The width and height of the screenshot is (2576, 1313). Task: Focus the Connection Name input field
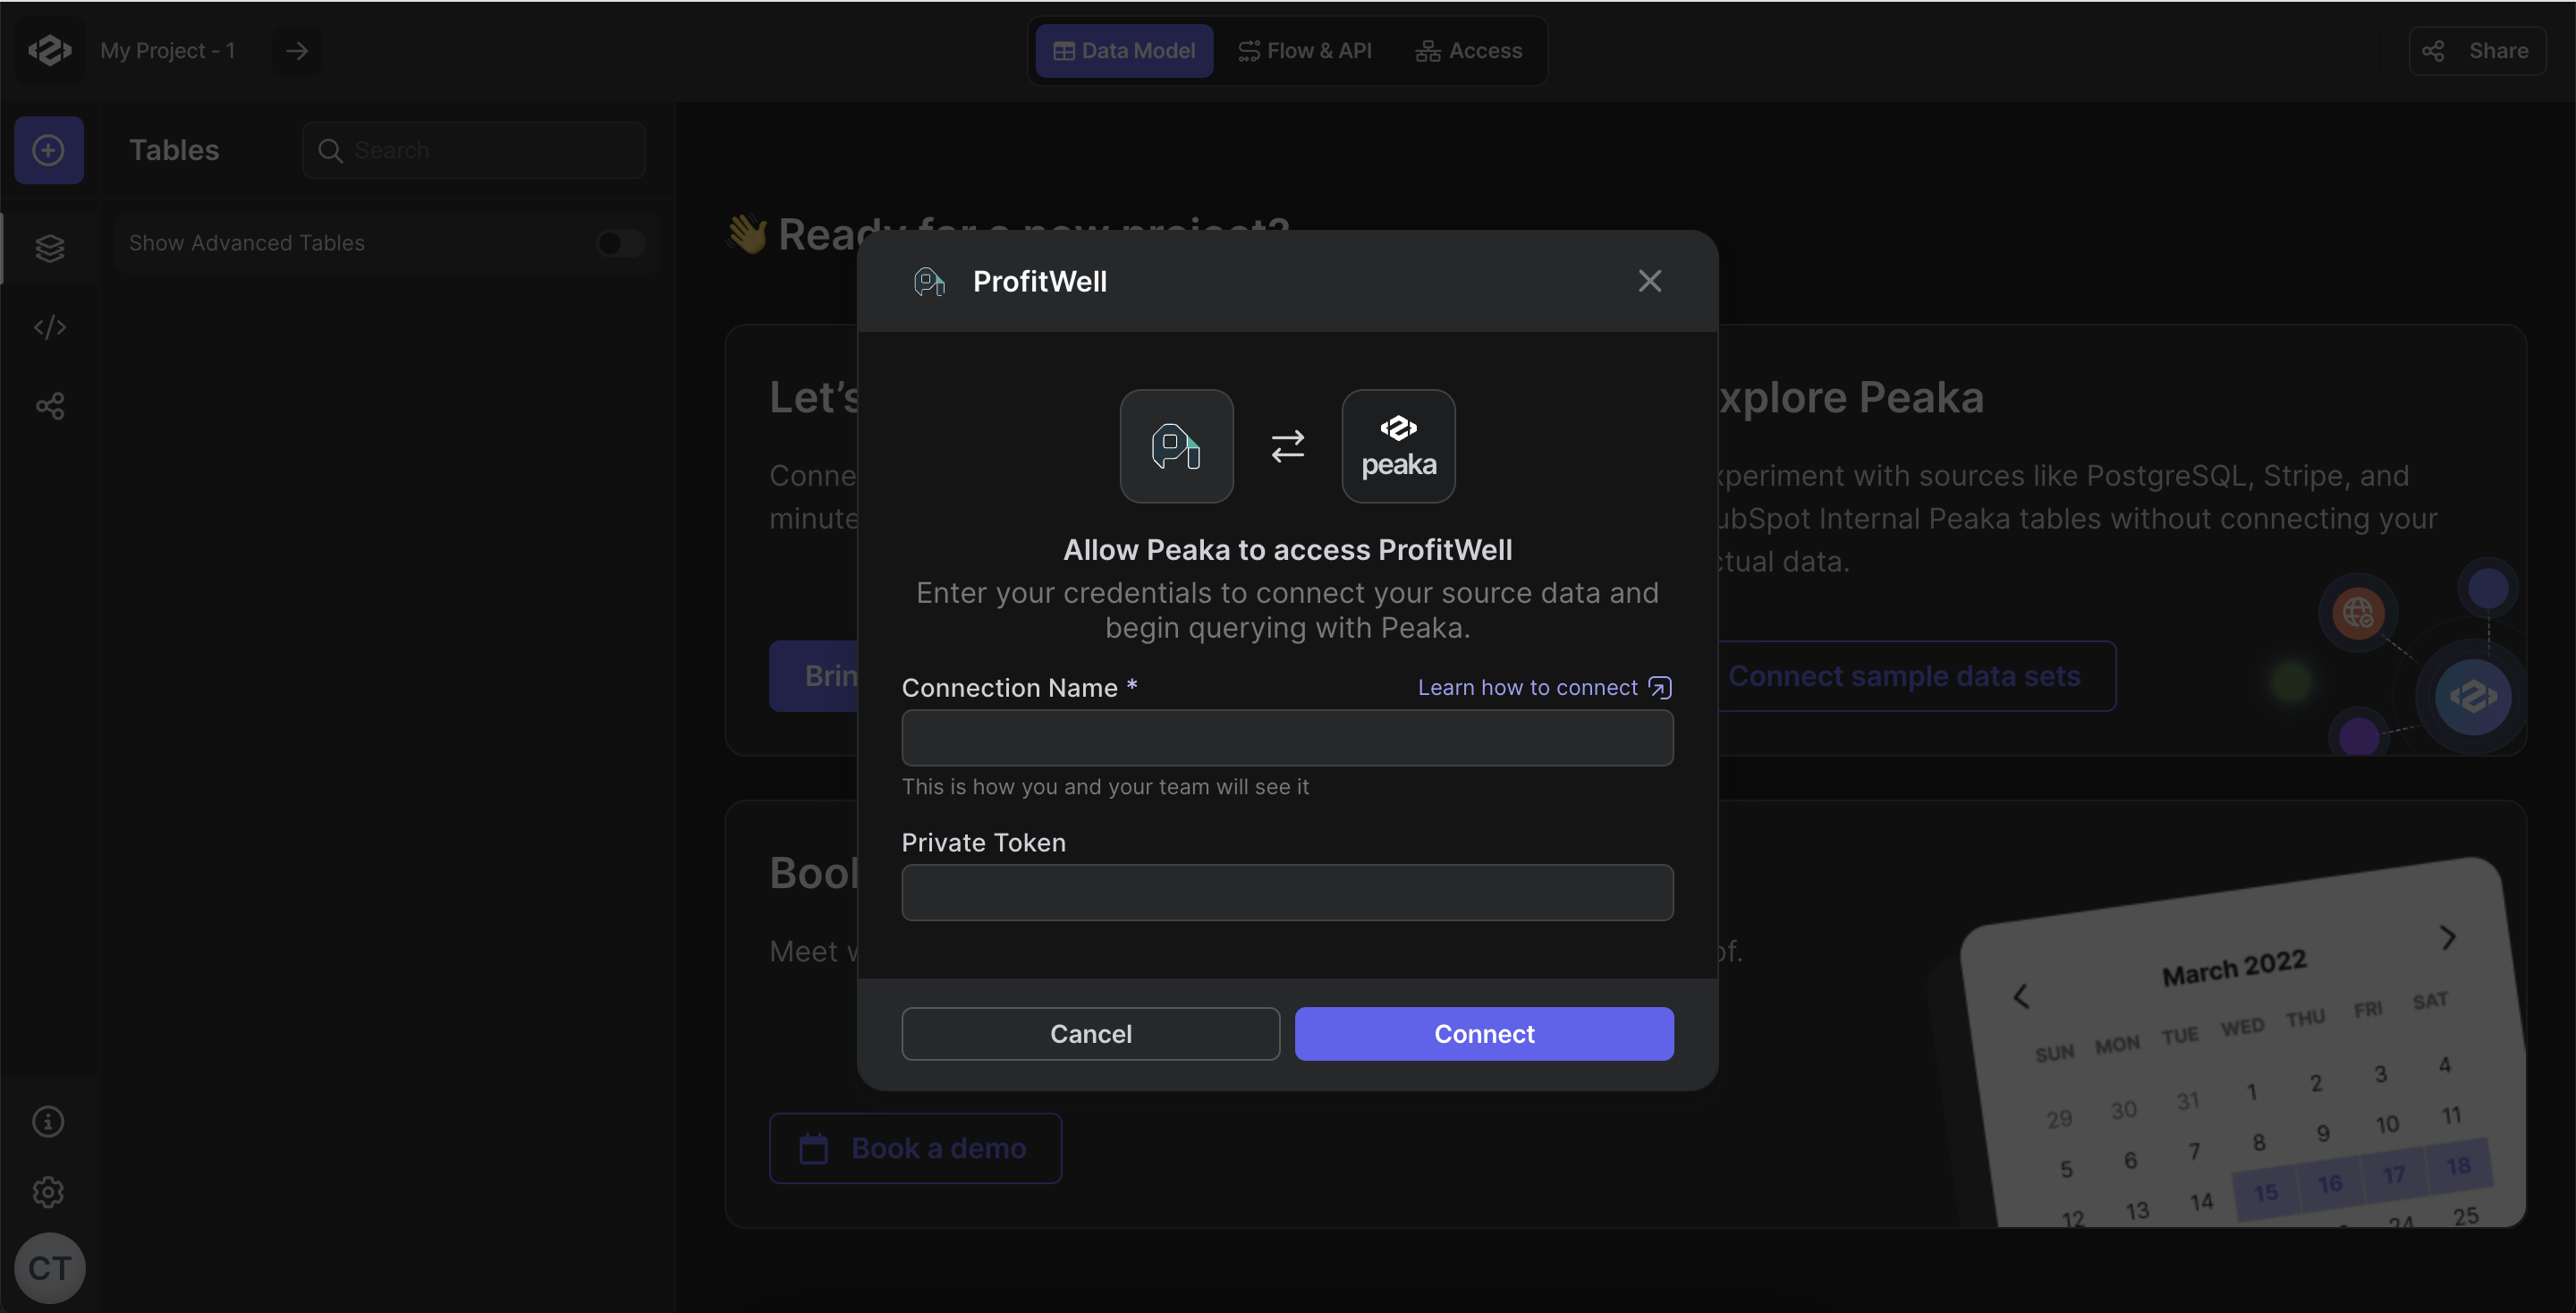pos(1287,738)
